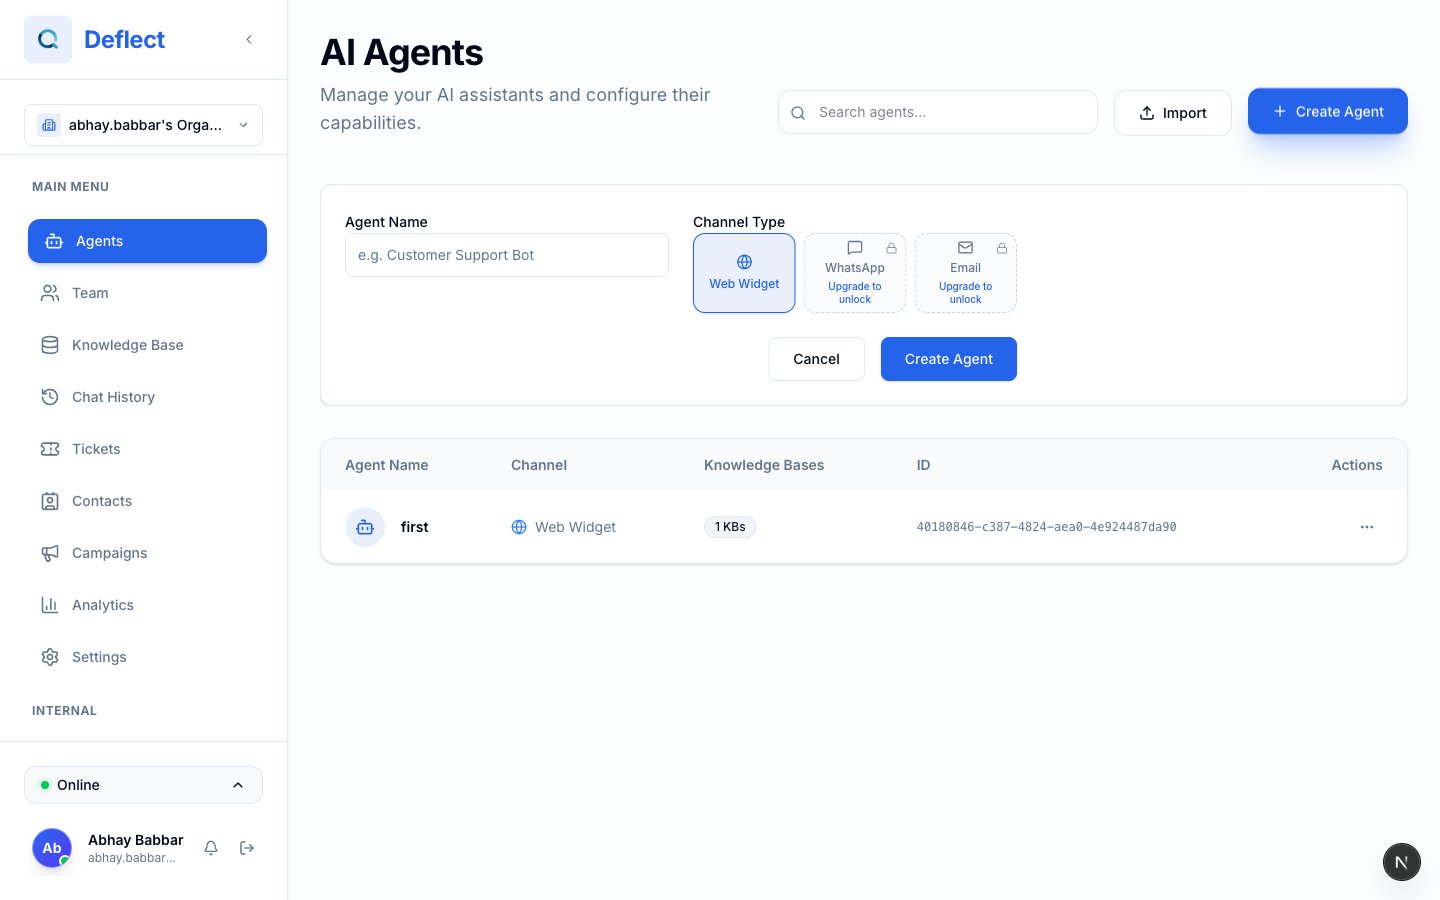The height and width of the screenshot is (900, 1440).
Task: Navigate to Tickets
Action: tap(147, 449)
